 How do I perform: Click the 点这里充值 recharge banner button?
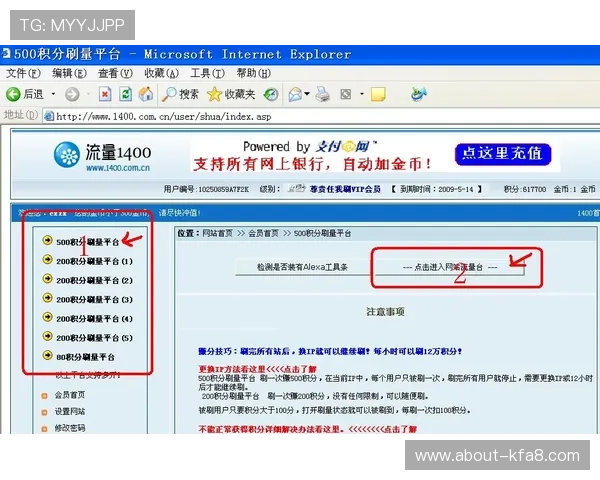click(502, 153)
